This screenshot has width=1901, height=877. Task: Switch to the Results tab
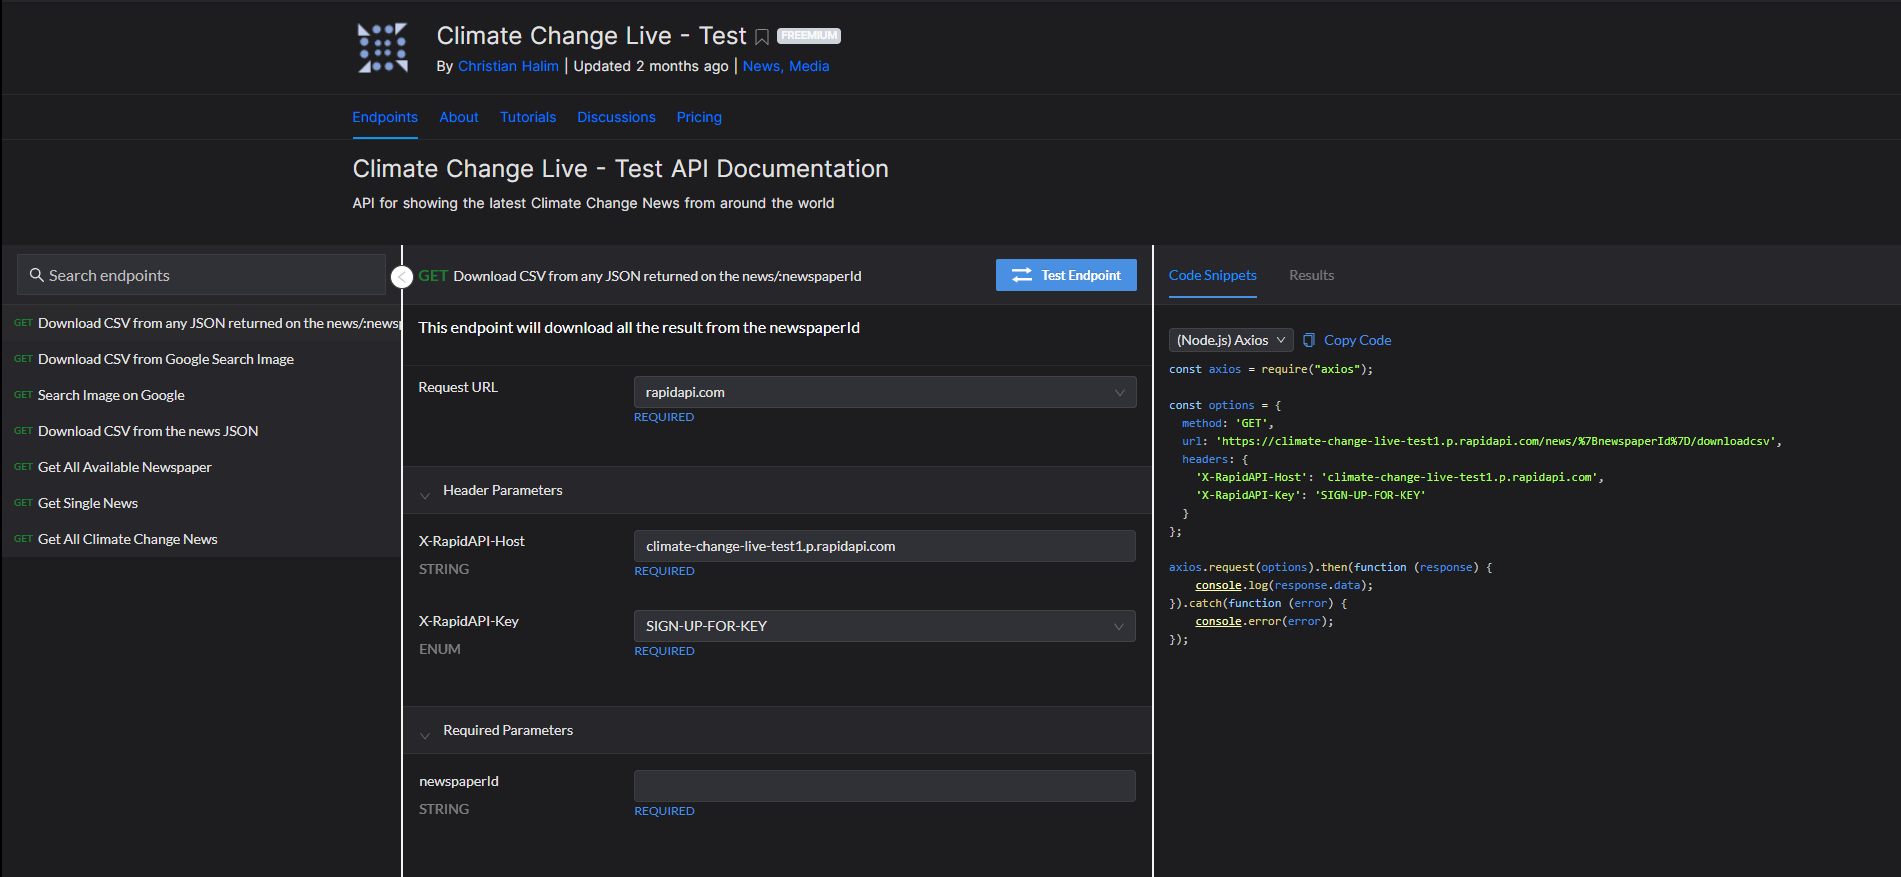point(1311,275)
